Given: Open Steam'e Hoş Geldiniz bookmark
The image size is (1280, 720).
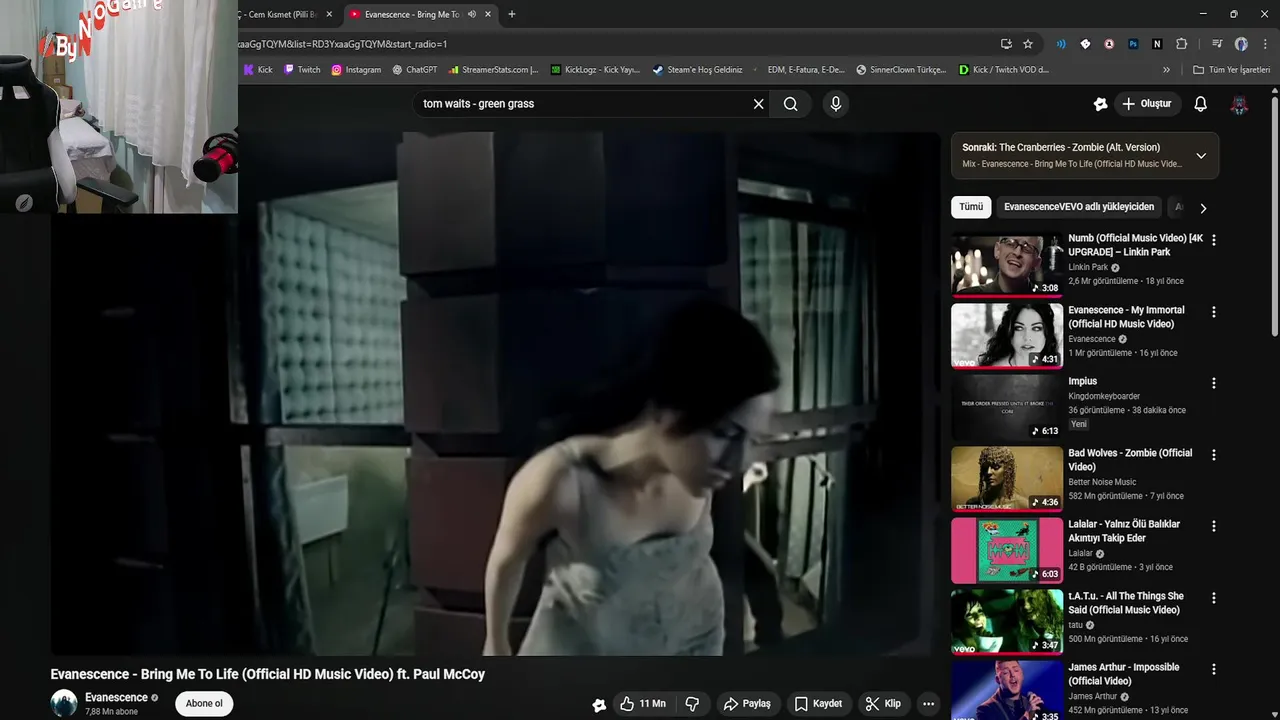Looking at the screenshot, I should tap(697, 70).
